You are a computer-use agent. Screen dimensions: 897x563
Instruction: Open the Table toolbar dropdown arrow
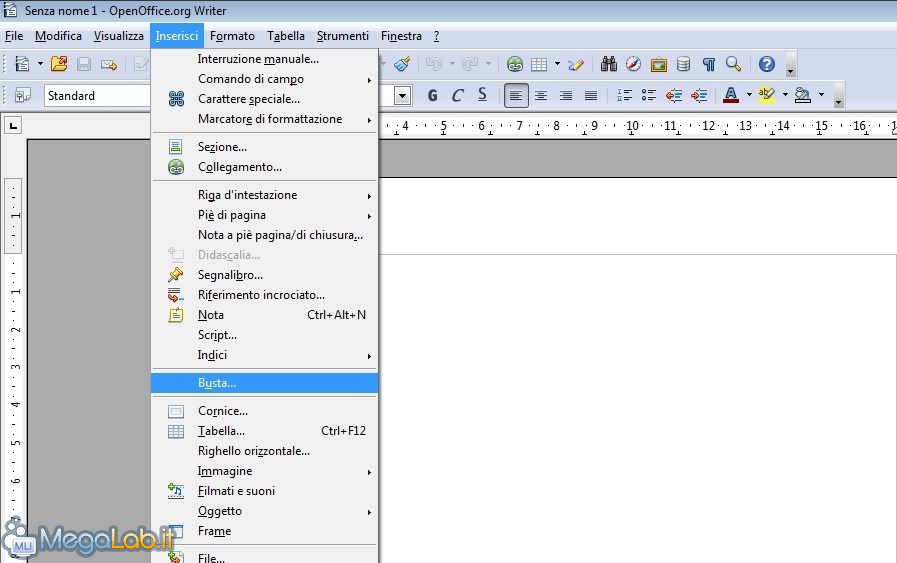557,64
